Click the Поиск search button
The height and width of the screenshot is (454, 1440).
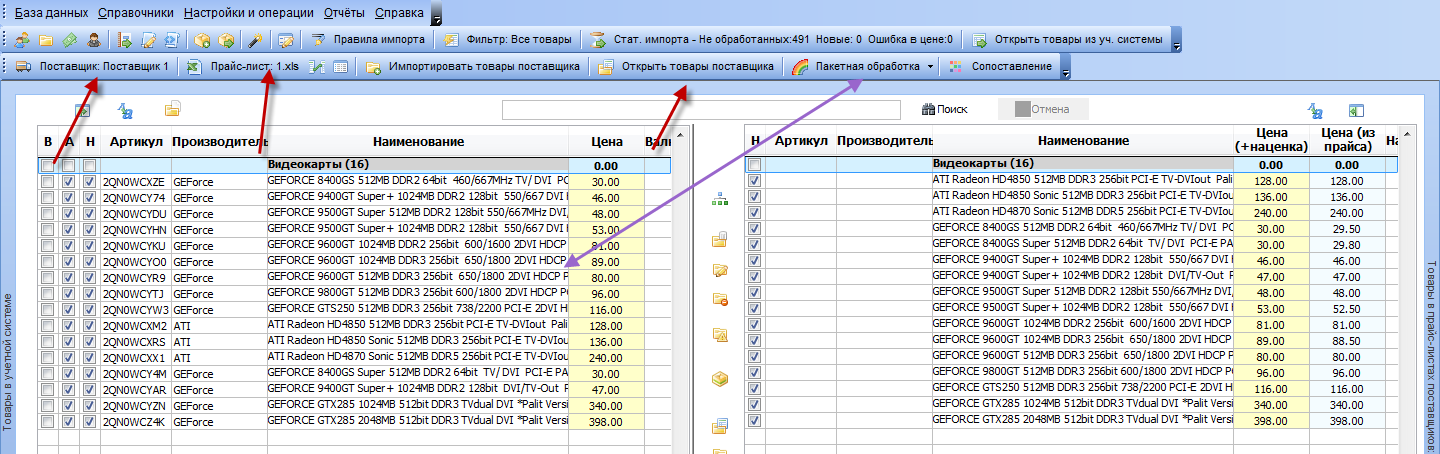944,109
